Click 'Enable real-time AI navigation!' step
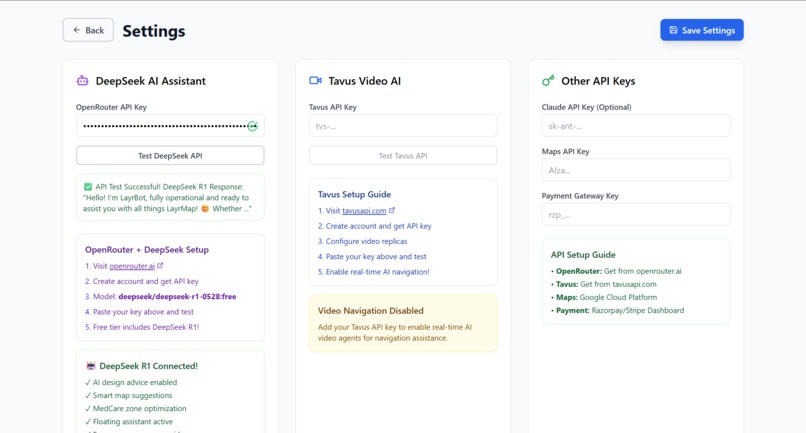The width and height of the screenshot is (806, 433). pyautogui.click(x=374, y=272)
